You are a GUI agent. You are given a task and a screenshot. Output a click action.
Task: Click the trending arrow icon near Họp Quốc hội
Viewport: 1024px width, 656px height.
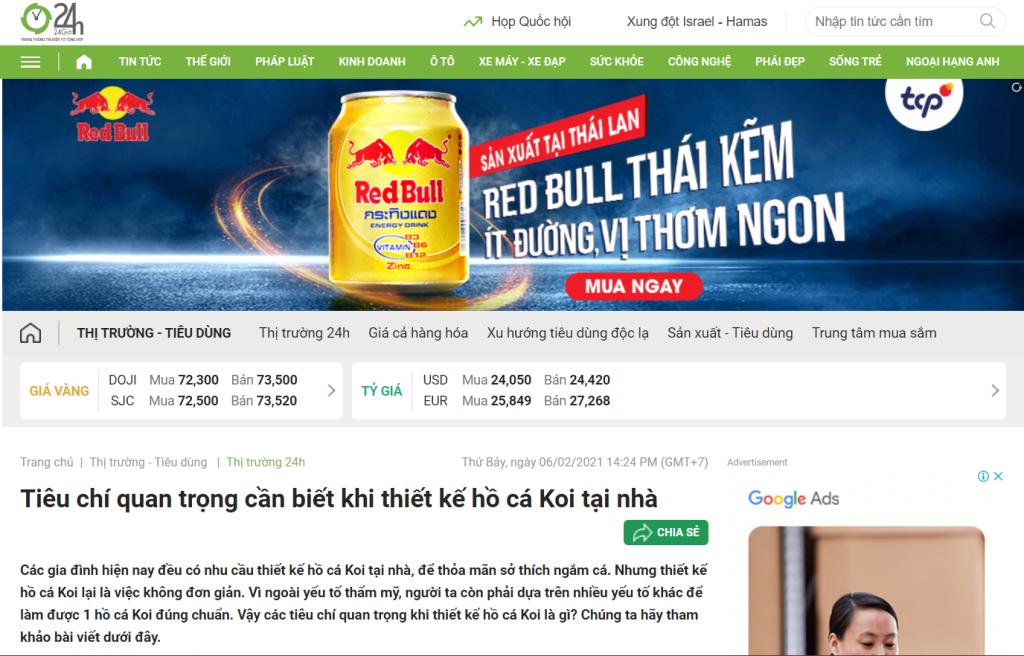tap(473, 22)
